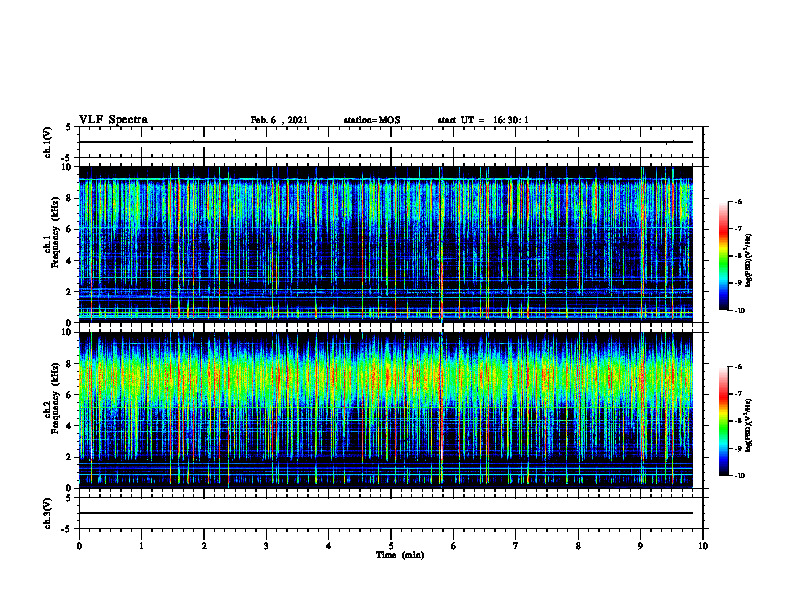Click the time axis tick label "3"

tap(266, 546)
